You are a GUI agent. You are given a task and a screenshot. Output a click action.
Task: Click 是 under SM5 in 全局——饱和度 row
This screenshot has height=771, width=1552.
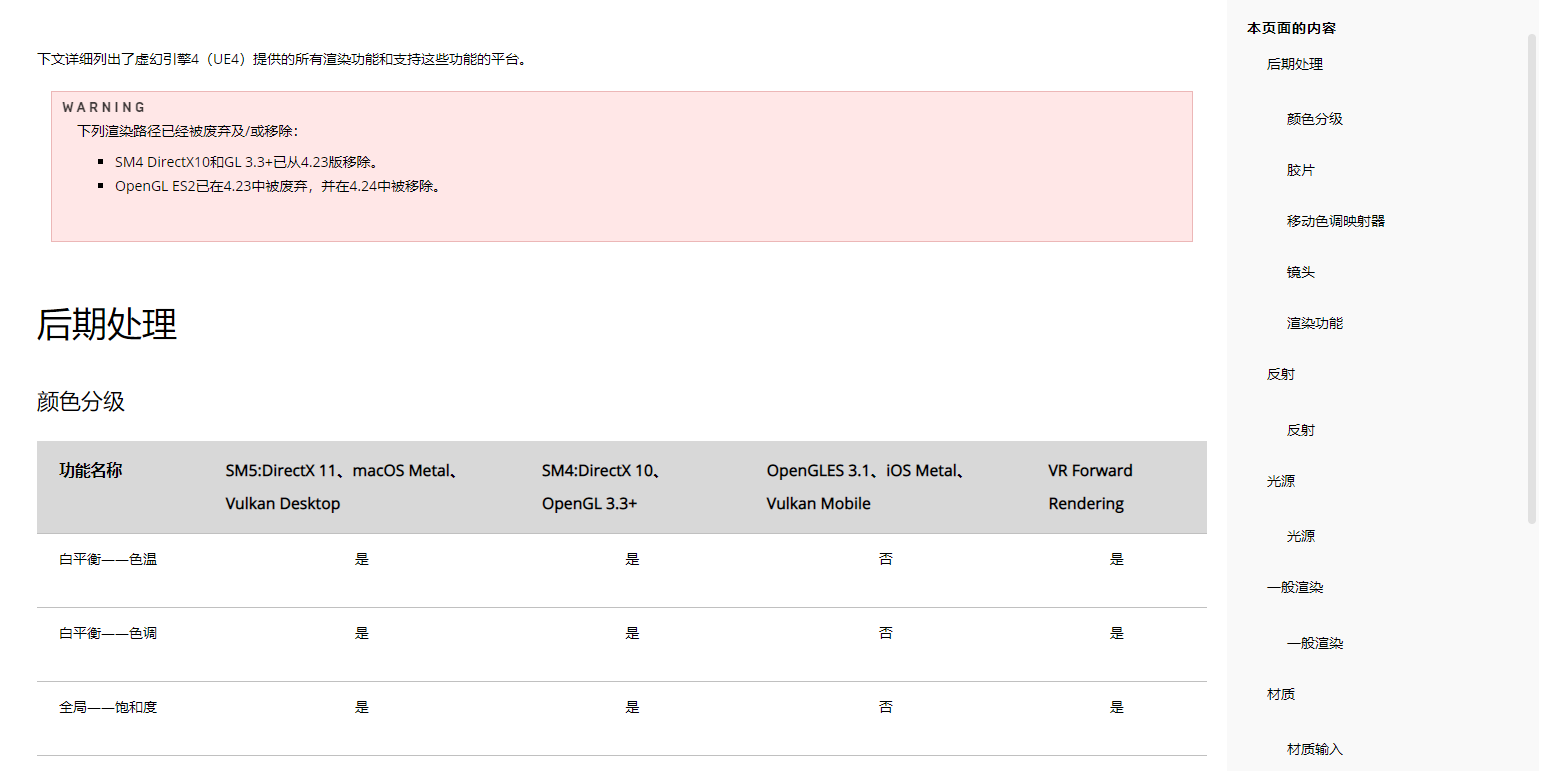tap(362, 707)
